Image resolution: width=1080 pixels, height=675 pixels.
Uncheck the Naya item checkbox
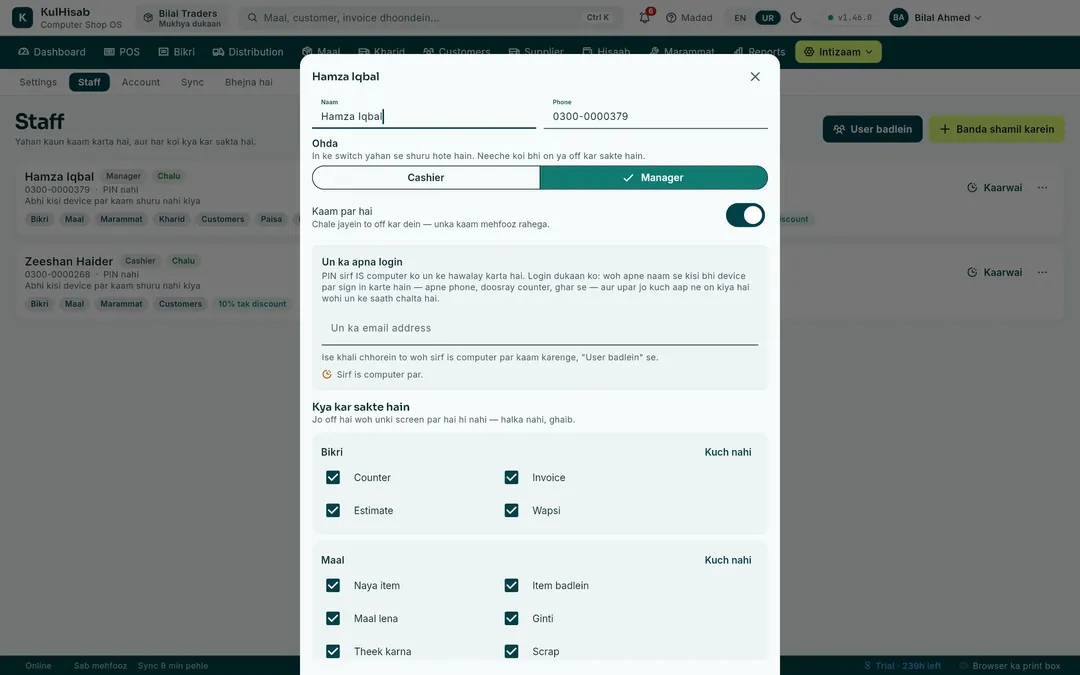(333, 585)
